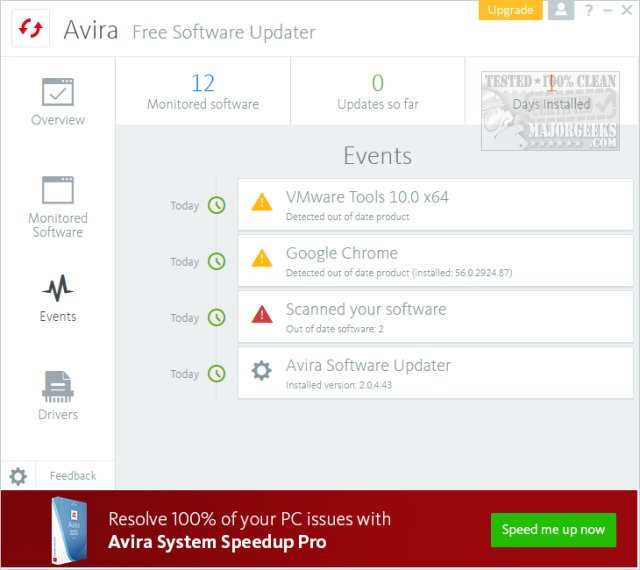Viewport: 640px width, 570px height.
Task: Minimize the Avira window
Action: [608, 10]
